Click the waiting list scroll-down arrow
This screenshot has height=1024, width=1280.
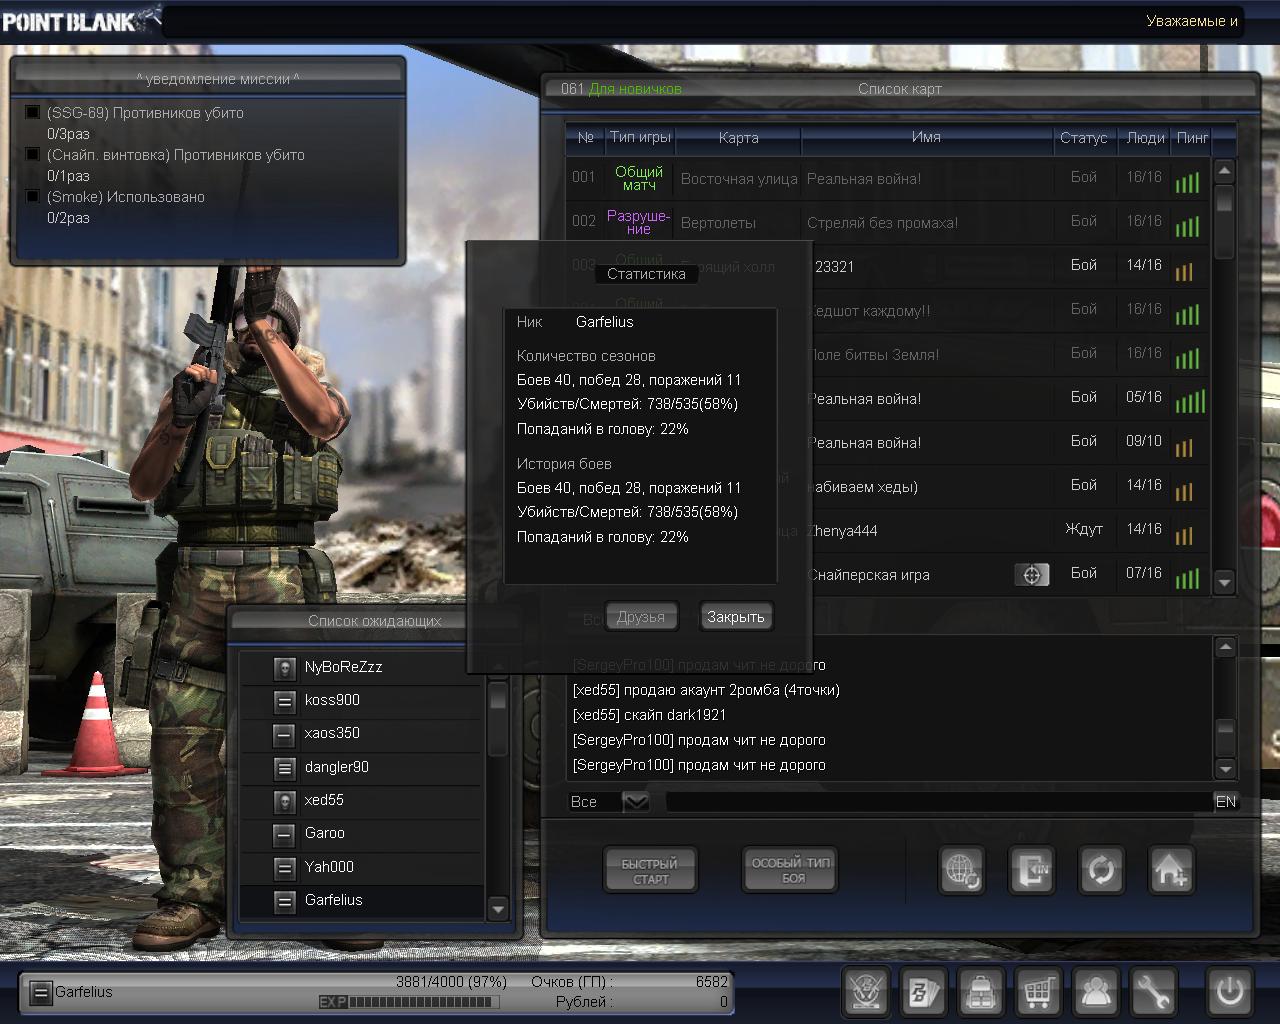point(498,908)
